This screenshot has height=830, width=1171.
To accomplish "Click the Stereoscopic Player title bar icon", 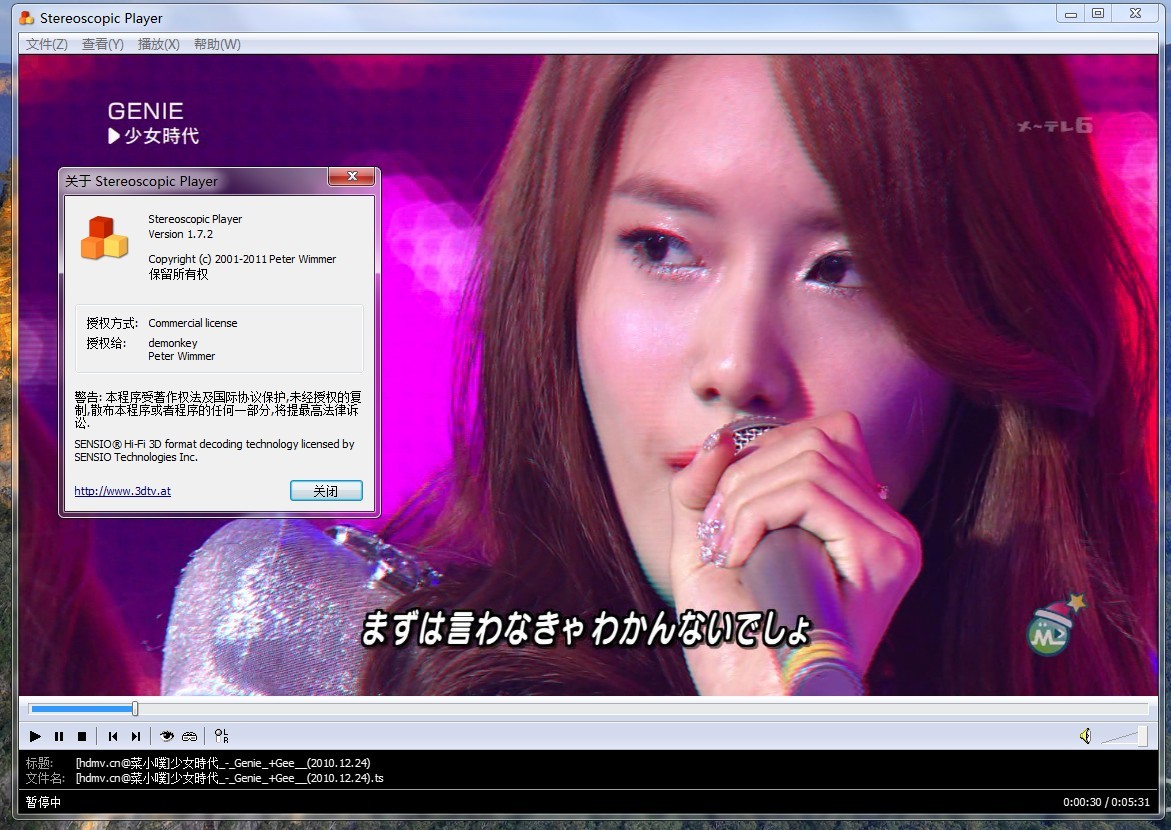I will tap(27, 17).
